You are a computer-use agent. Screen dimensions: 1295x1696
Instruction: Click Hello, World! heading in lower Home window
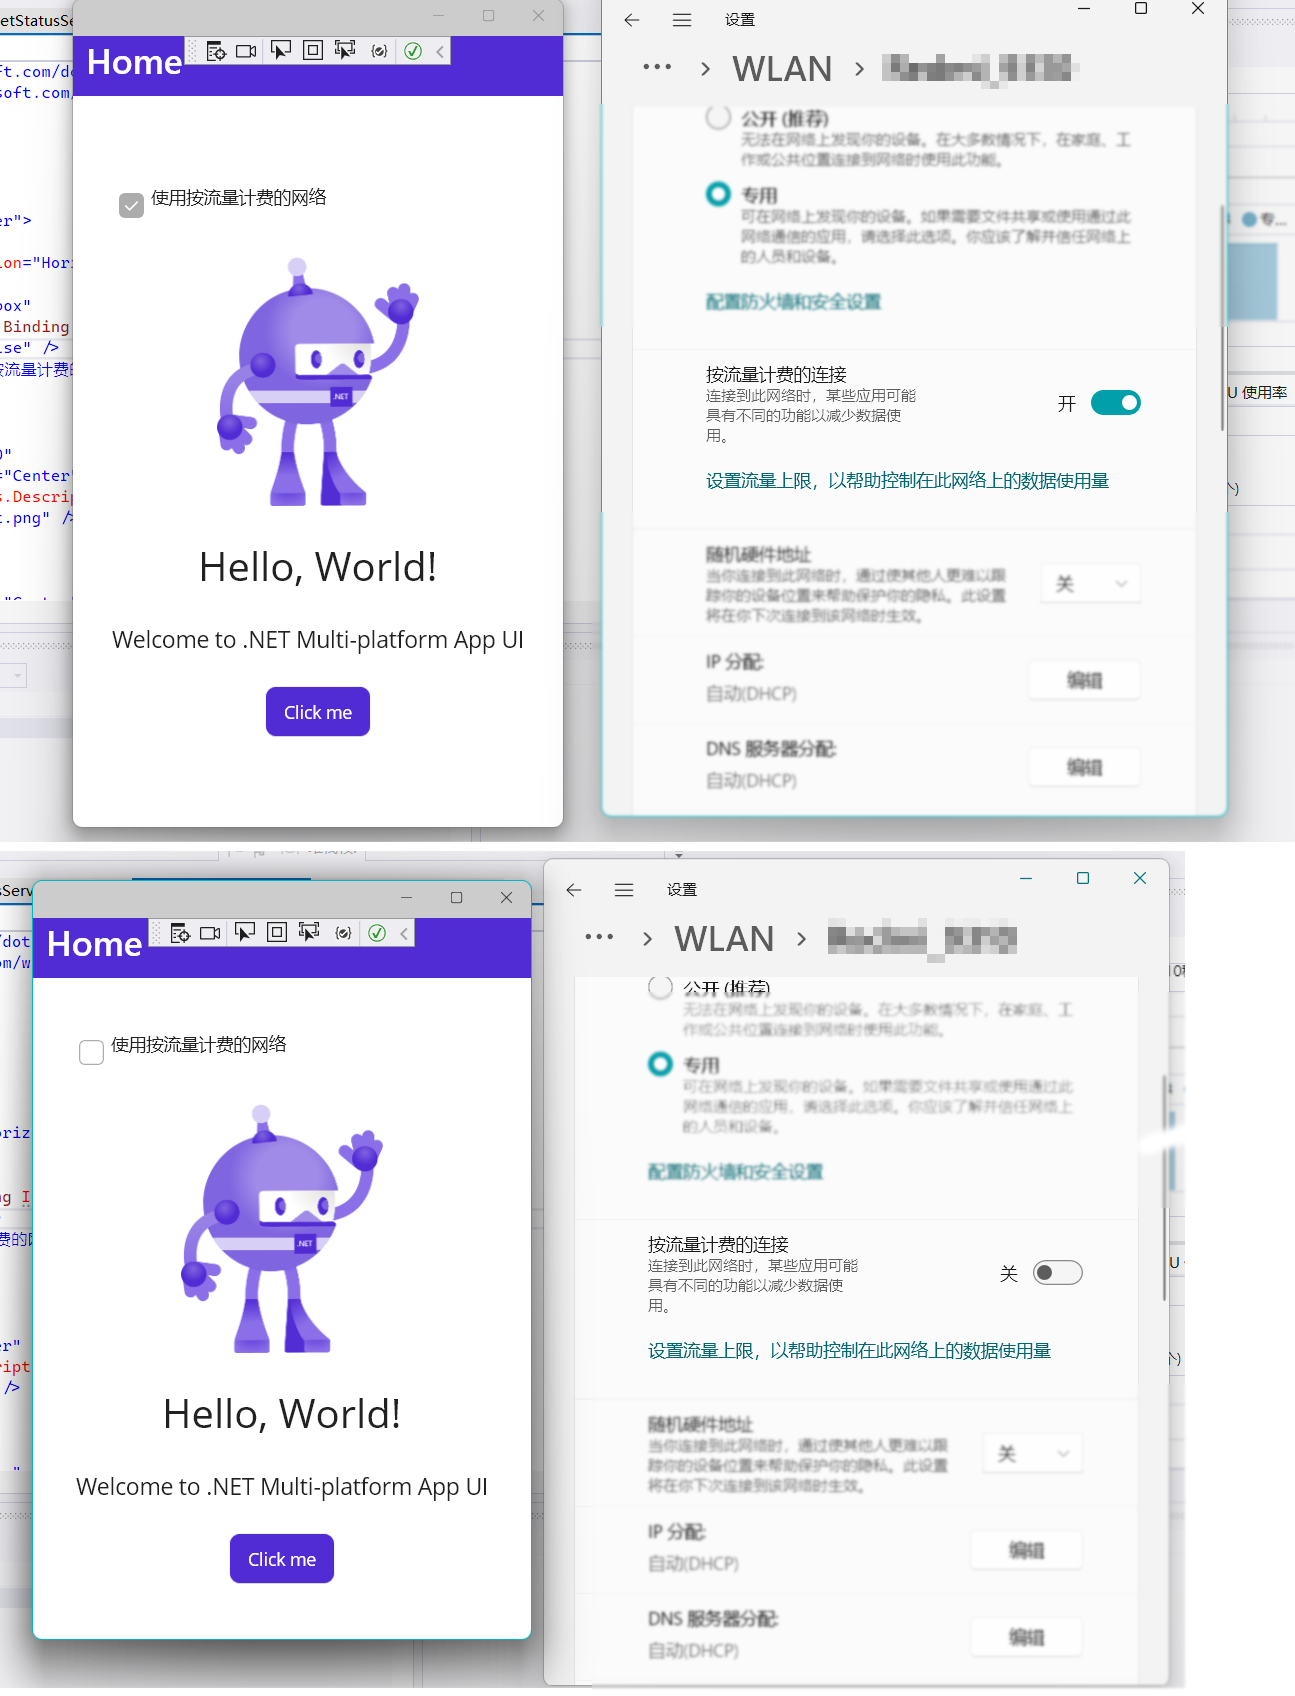pyautogui.click(x=282, y=1414)
